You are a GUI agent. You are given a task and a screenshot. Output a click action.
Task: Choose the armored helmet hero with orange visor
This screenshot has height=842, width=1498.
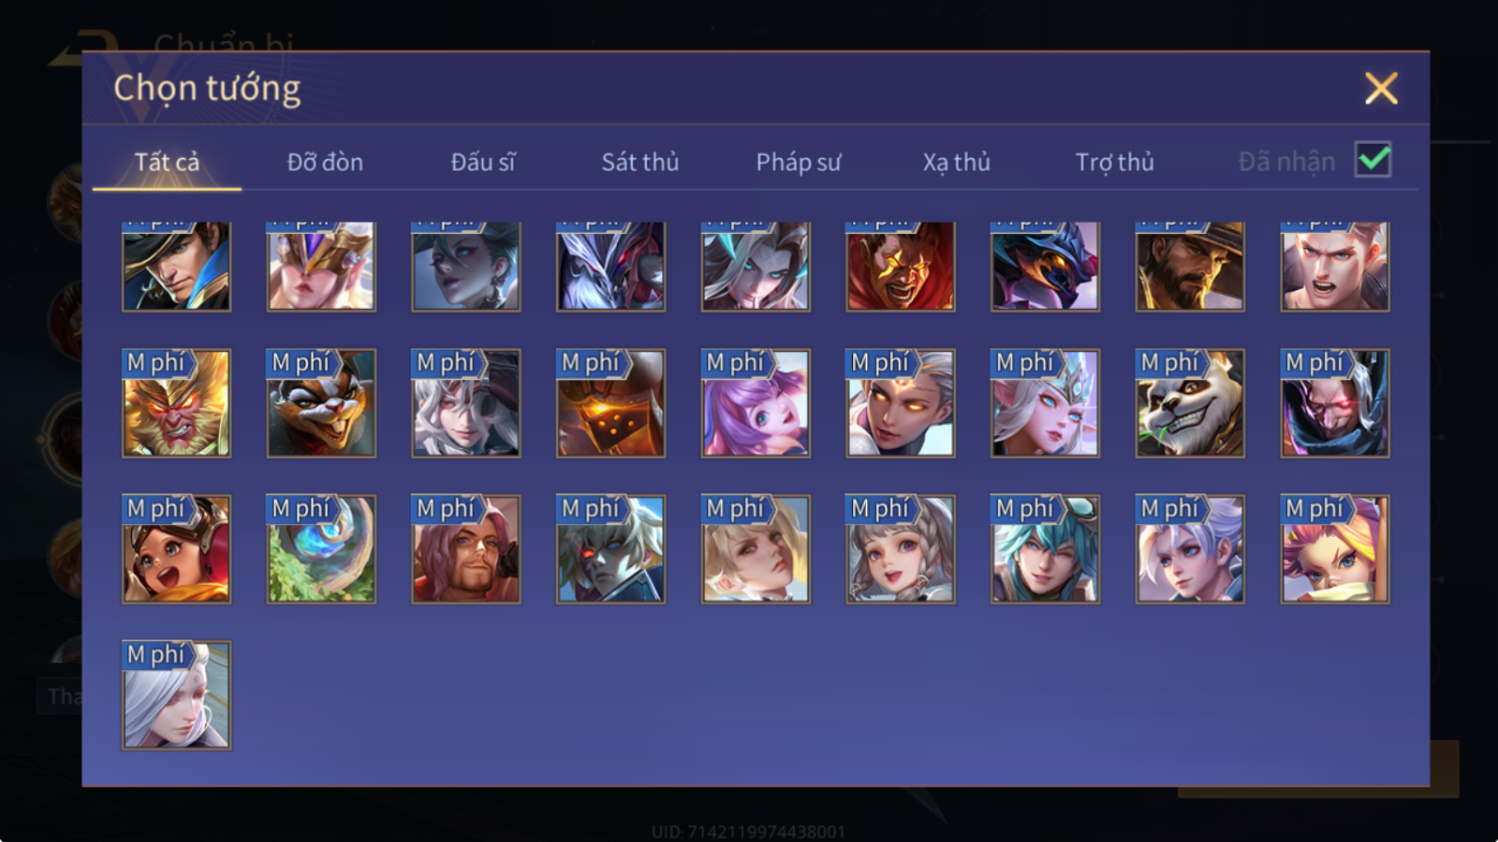tap(611, 403)
